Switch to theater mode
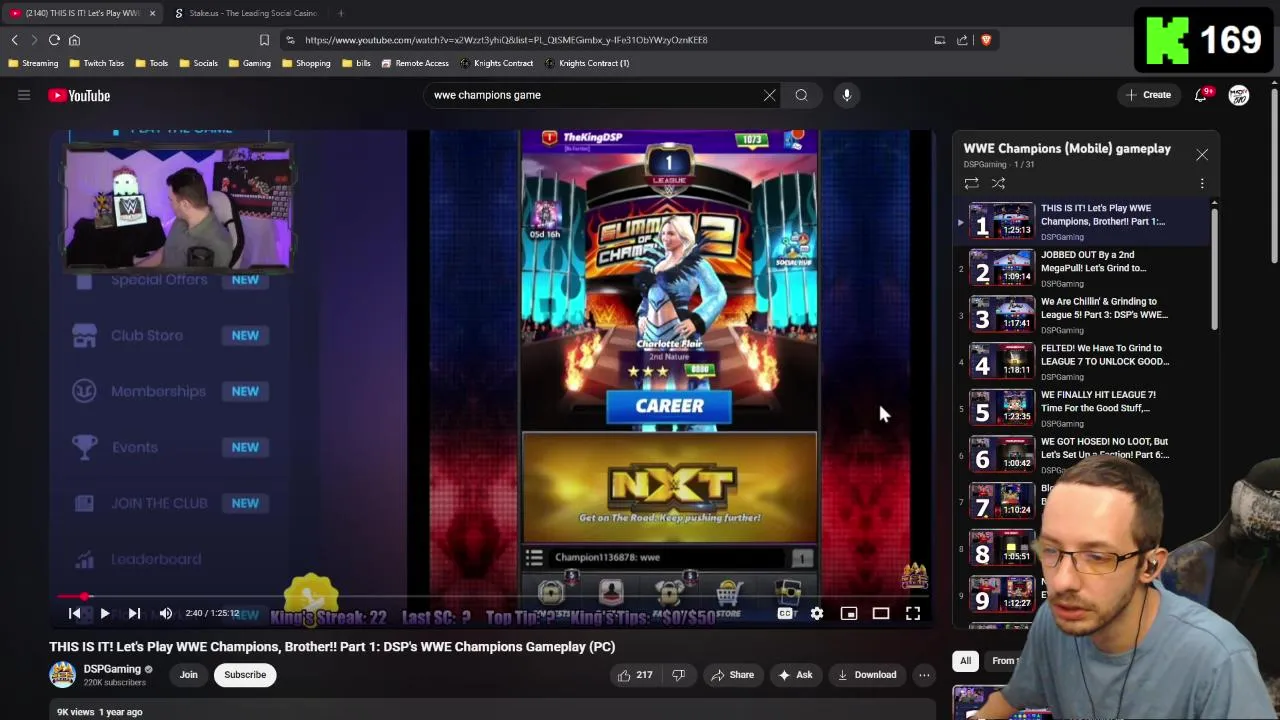This screenshot has width=1280, height=720. (881, 613)
